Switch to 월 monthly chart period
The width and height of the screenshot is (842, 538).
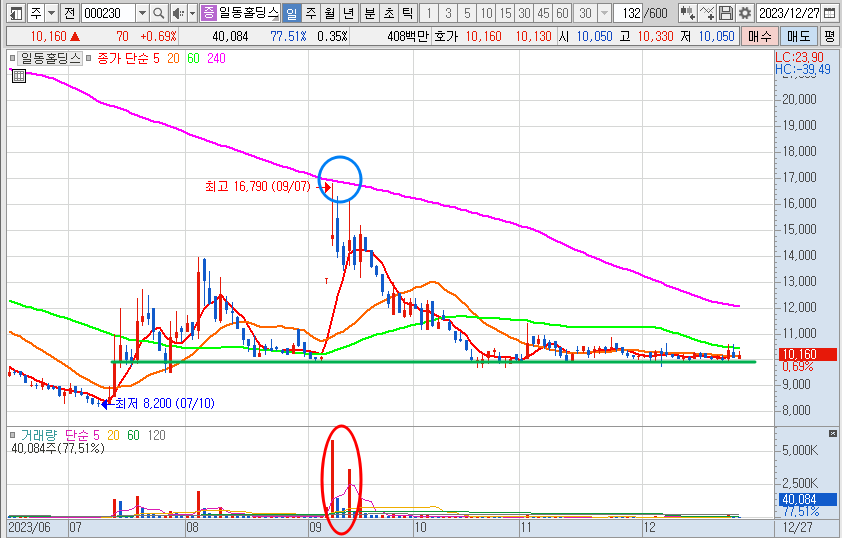pos(330,13)
